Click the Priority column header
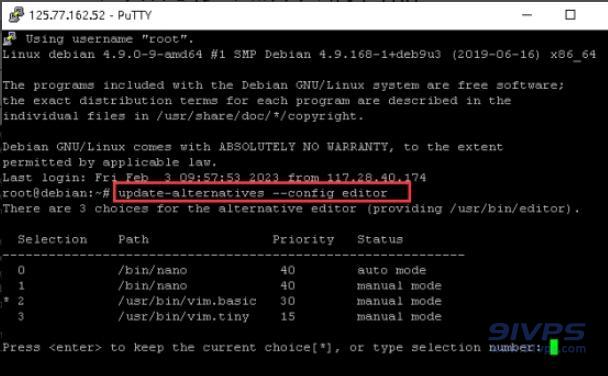The height and width of the screenshot is (376, 608). tap(303, 239)
